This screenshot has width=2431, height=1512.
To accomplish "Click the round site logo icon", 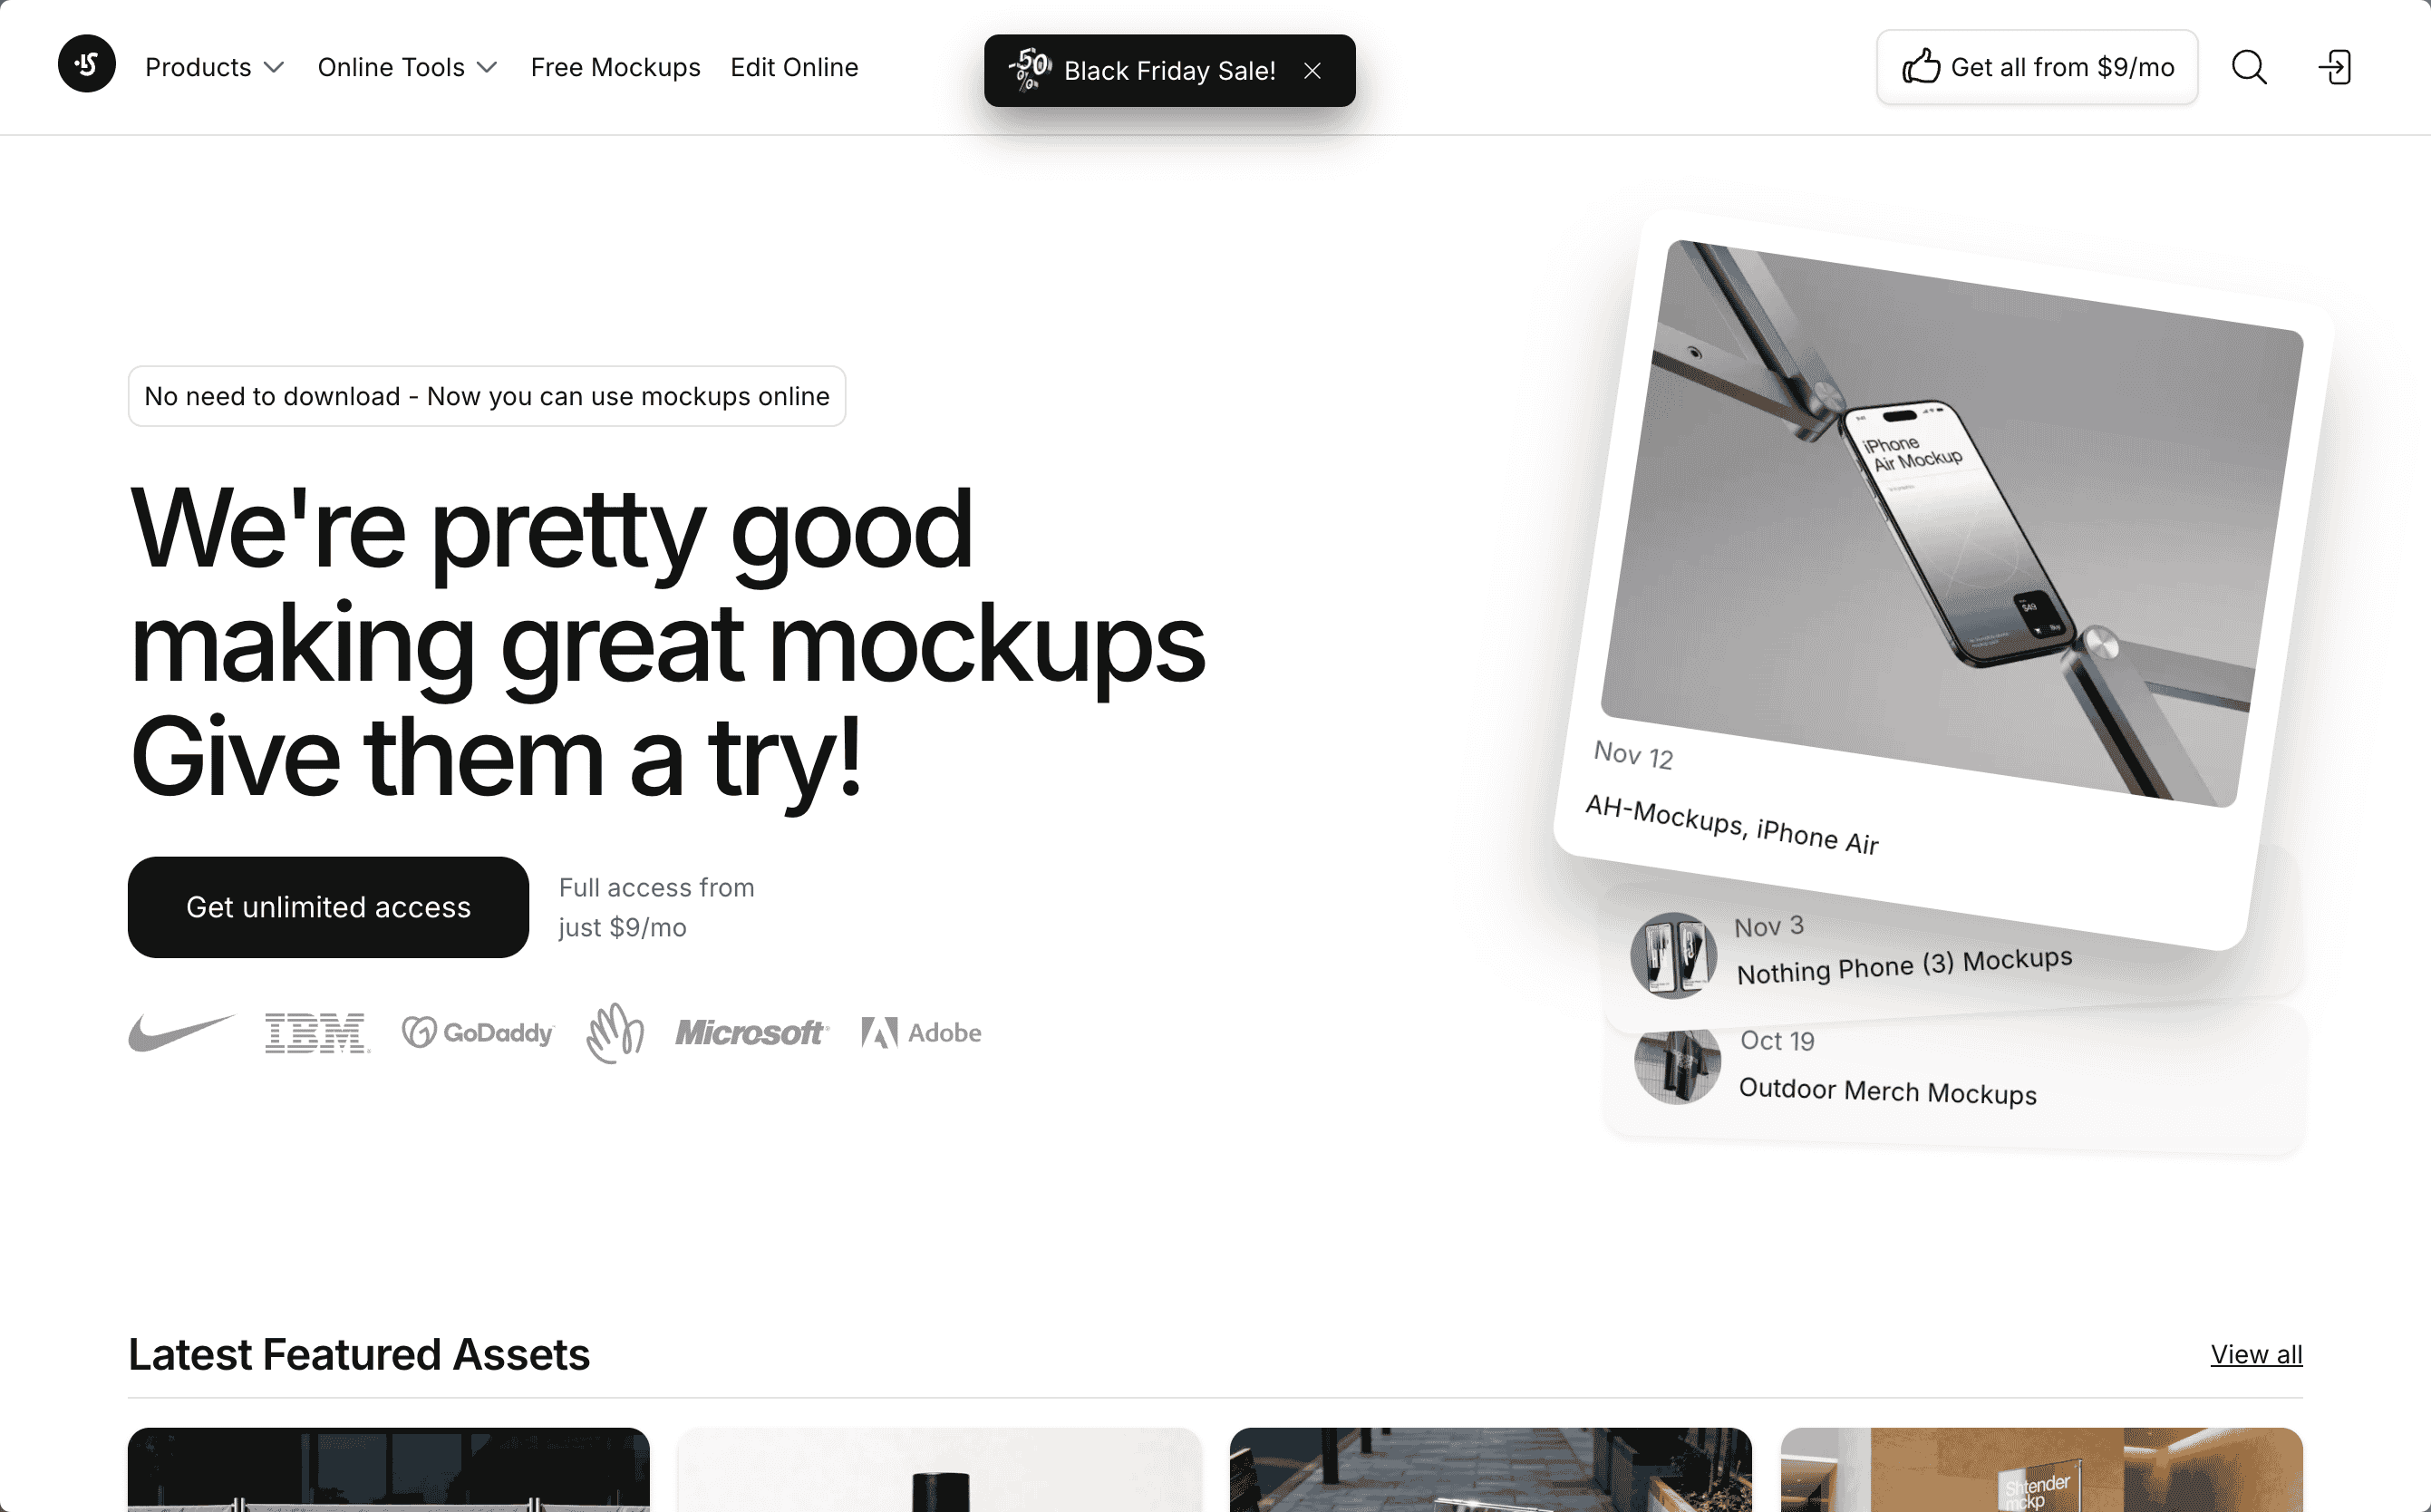I will tap(86, 66).
